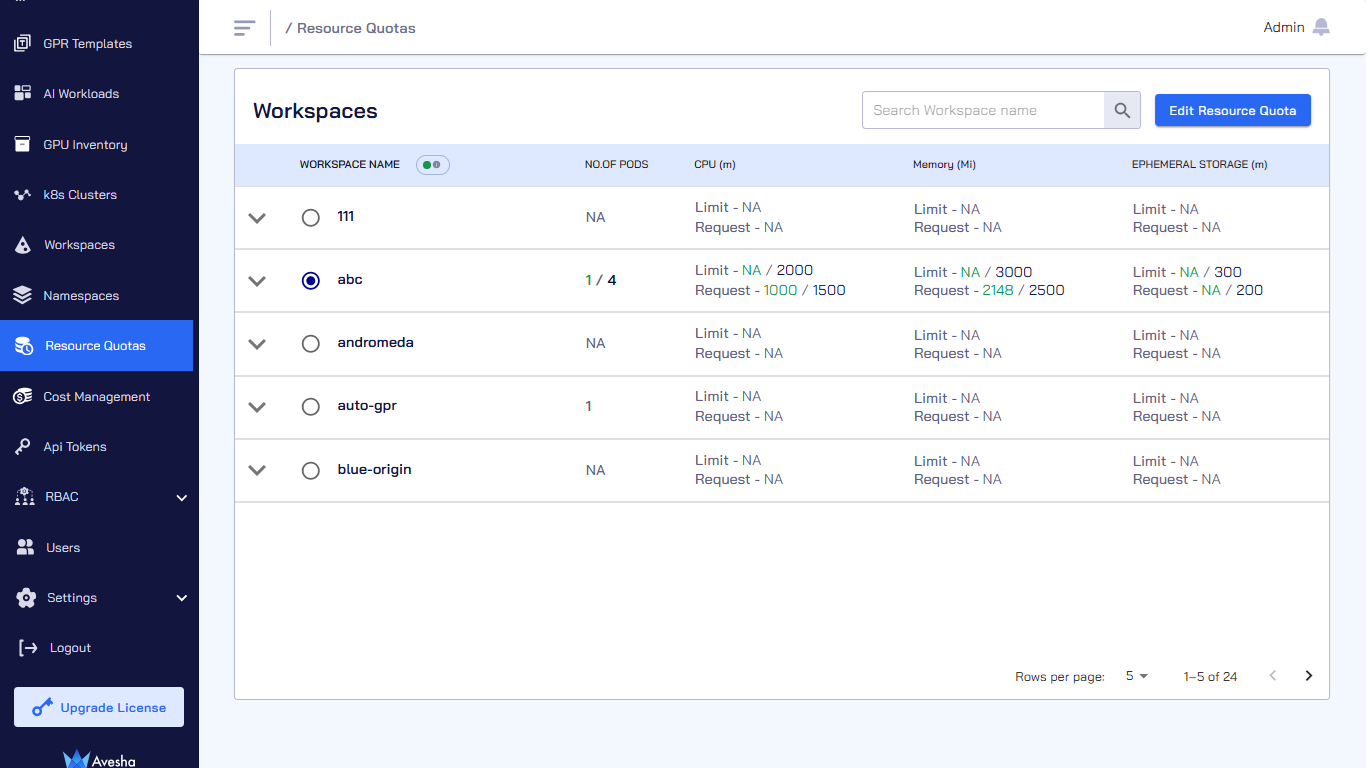Click the notification bell icon
The width and height of the screenshot is (1370, 768).
[1321, 27]
